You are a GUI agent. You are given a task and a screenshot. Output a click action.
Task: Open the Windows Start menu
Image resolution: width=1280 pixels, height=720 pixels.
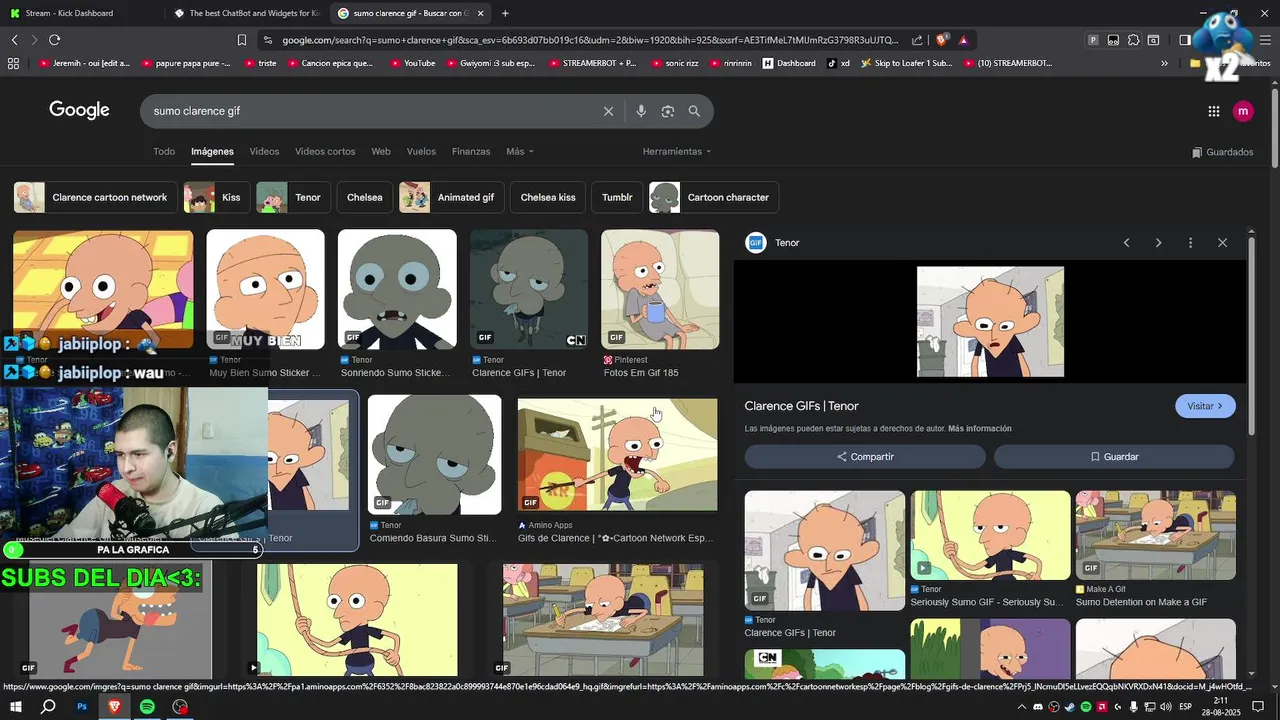tap(15, 707)
